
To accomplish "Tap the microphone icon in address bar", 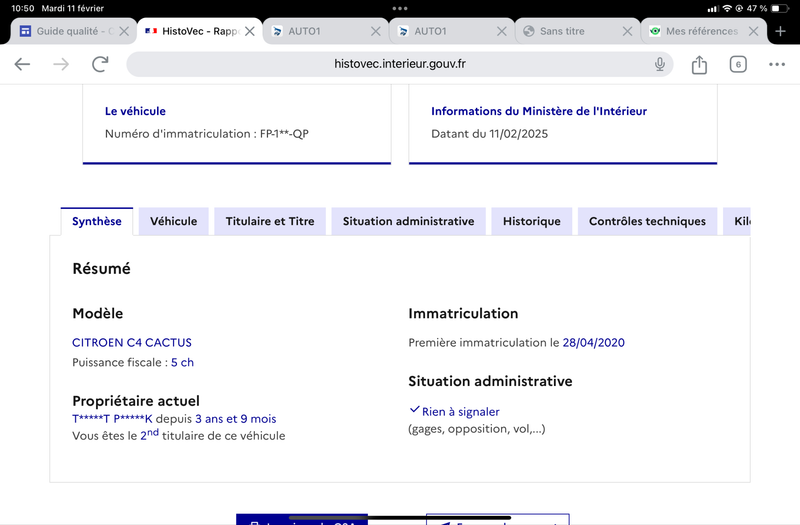I will click(x=660, y=64).
